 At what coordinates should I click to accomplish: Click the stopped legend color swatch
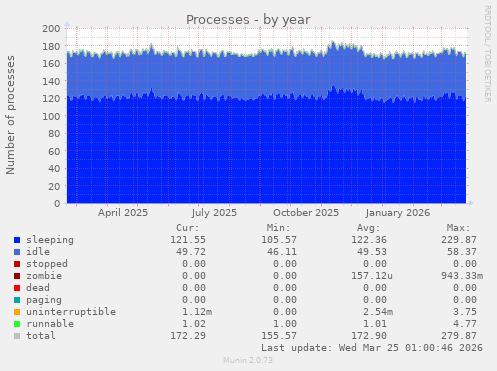point(17,264)
